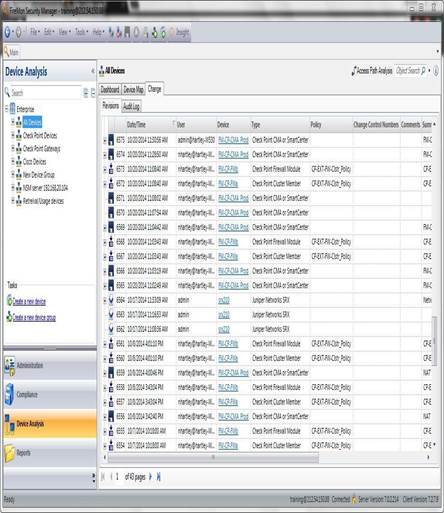The width and height of the screenshot is (444, 513).
Task: Expand the Enterprise tree node
Action: pyautogui.click(x=6, y=108)
